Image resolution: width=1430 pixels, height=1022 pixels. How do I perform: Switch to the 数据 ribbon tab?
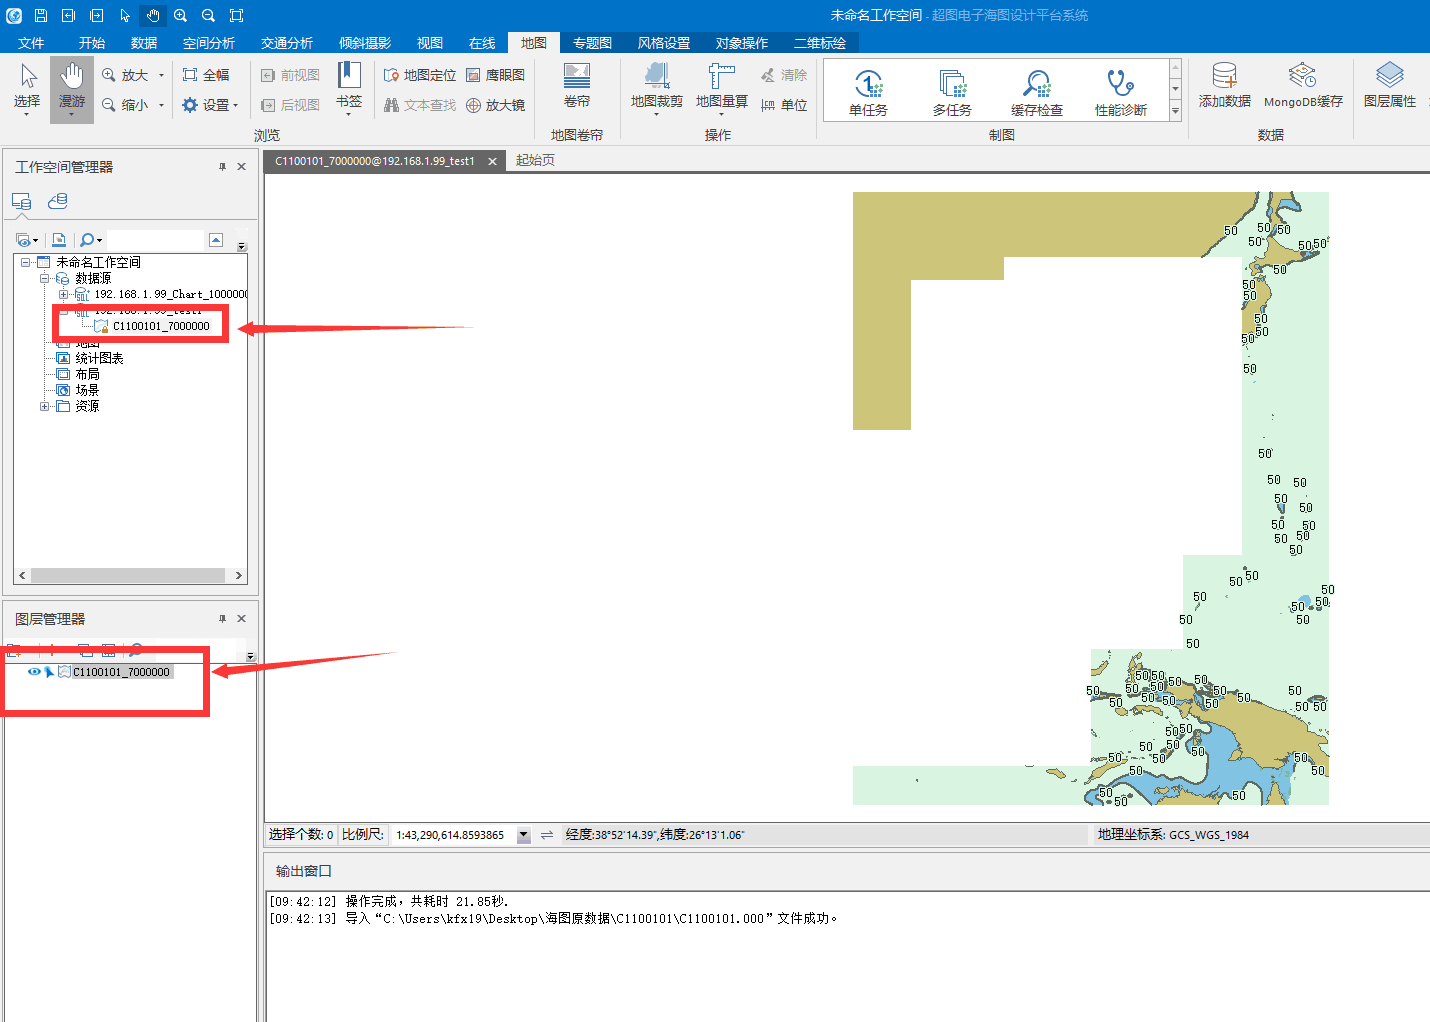pyautogui.click(x=144, y=43)
